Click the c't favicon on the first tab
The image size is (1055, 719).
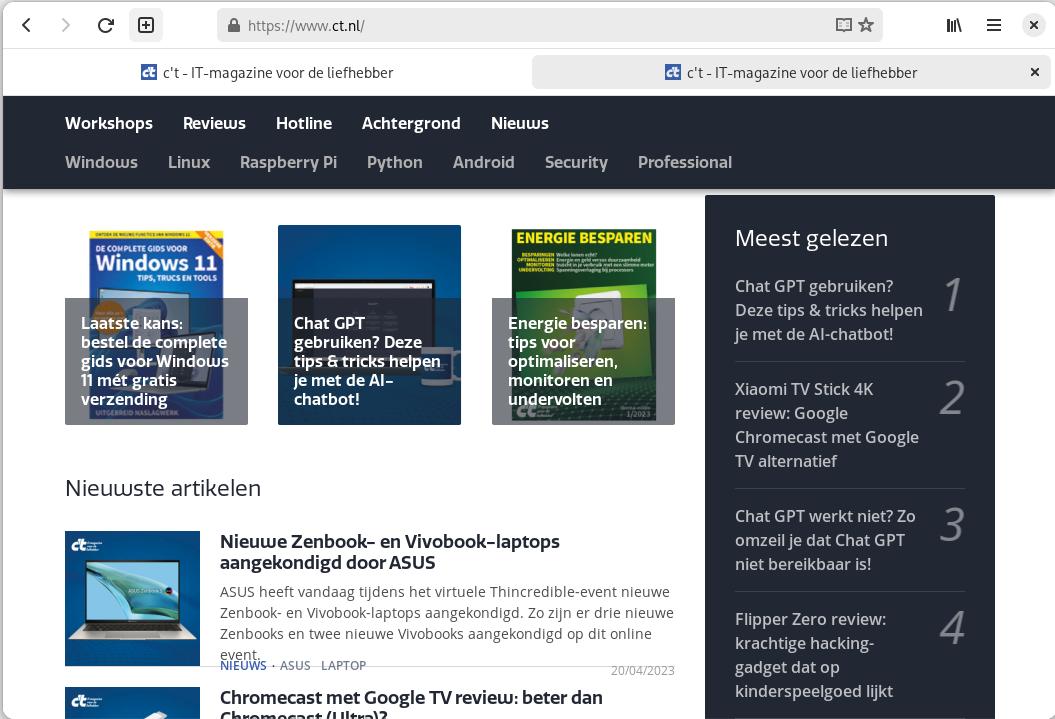point(149,72)
